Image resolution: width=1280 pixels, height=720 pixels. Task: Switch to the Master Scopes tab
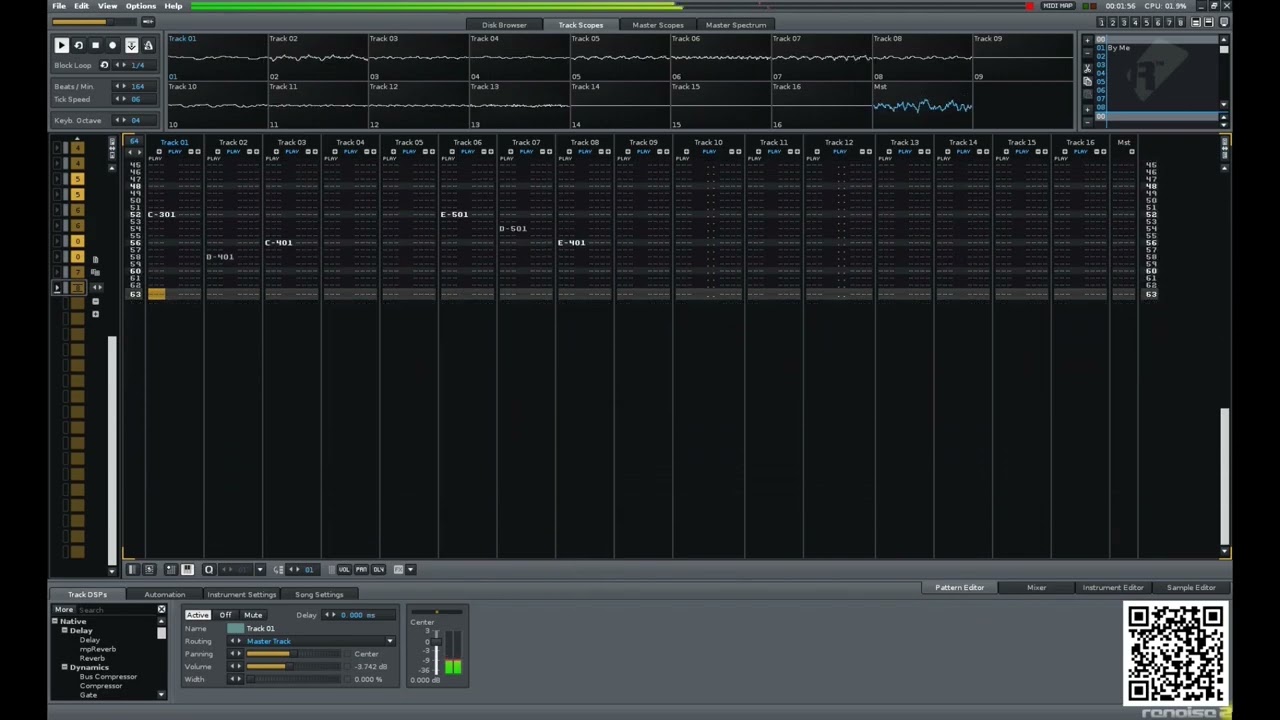[657, 25]
